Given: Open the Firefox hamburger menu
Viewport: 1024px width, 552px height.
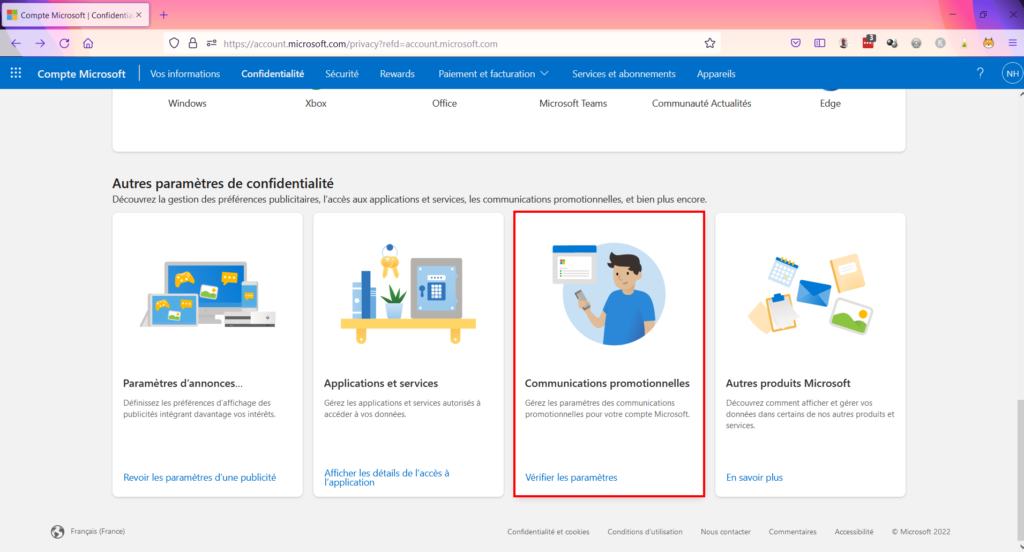Looking at the screenshot, I should (x=1013, y=43).
